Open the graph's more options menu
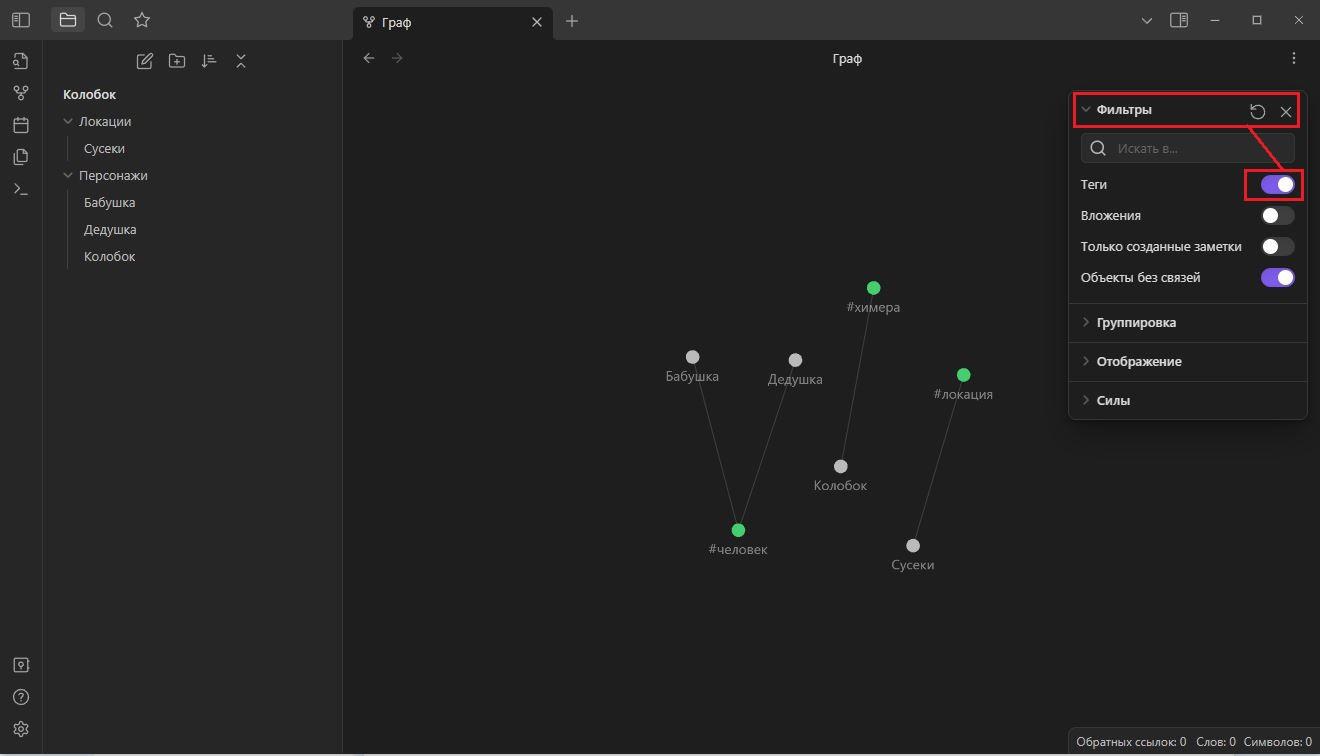The image size is (1320, 756). point(1294,58)
